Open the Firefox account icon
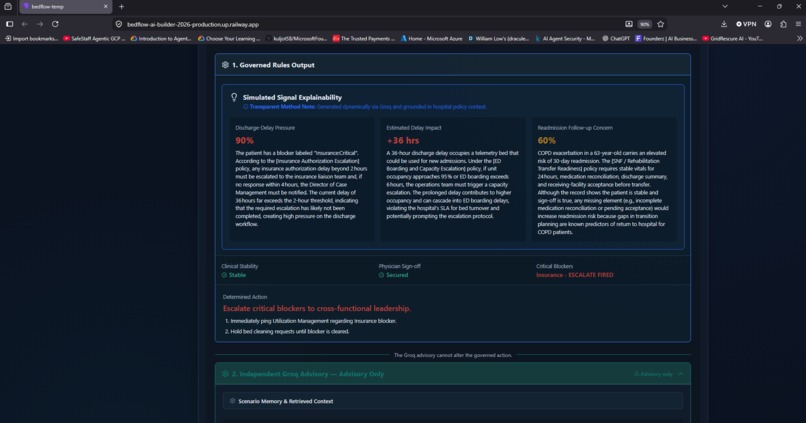Screen dimensions: 806x423 point(768,24)
